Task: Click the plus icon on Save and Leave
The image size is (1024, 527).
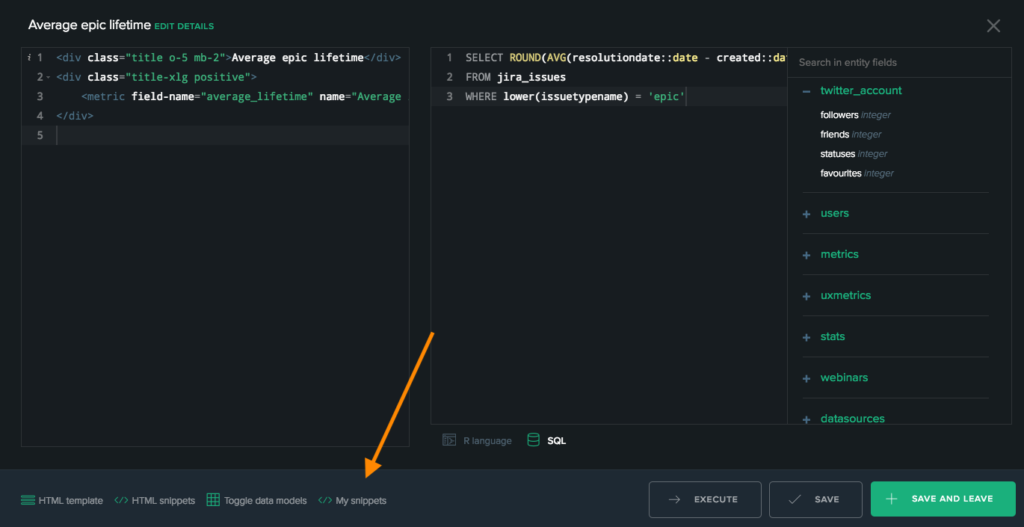Action: tap(891, 499)
